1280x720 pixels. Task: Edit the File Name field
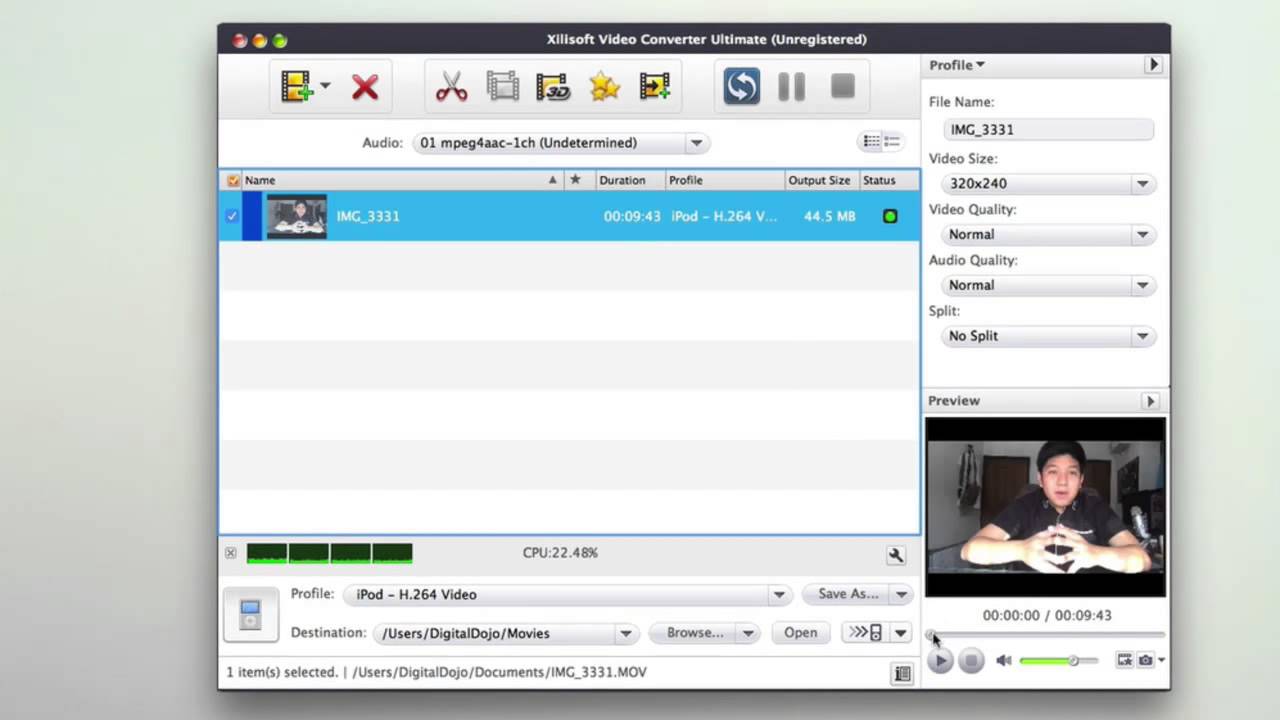[x=1048, y=130]
